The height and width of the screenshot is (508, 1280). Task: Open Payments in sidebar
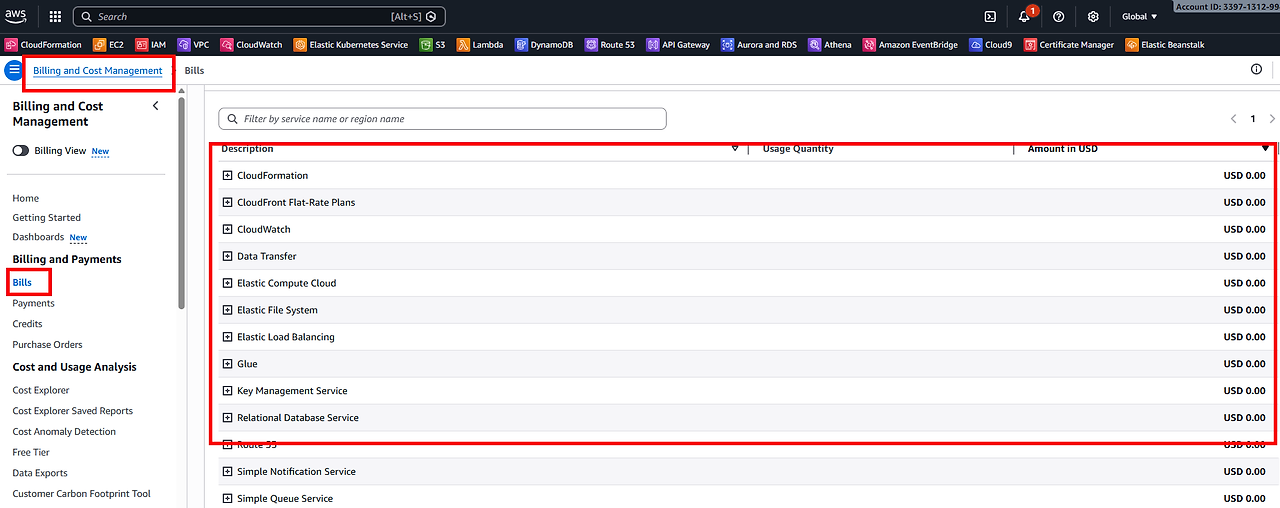(x=34, y=303)
